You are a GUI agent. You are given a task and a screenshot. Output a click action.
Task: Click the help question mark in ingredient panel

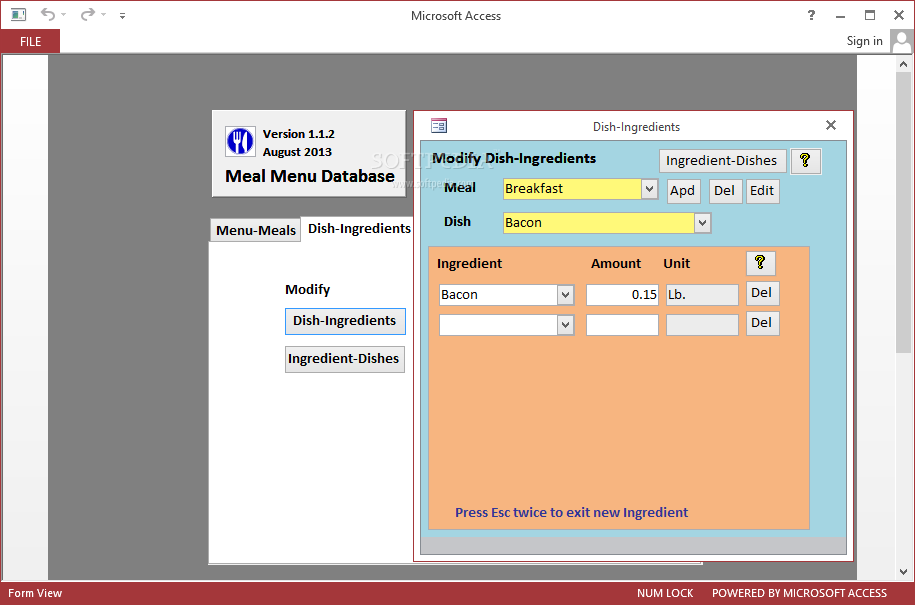tap(760, 264)
